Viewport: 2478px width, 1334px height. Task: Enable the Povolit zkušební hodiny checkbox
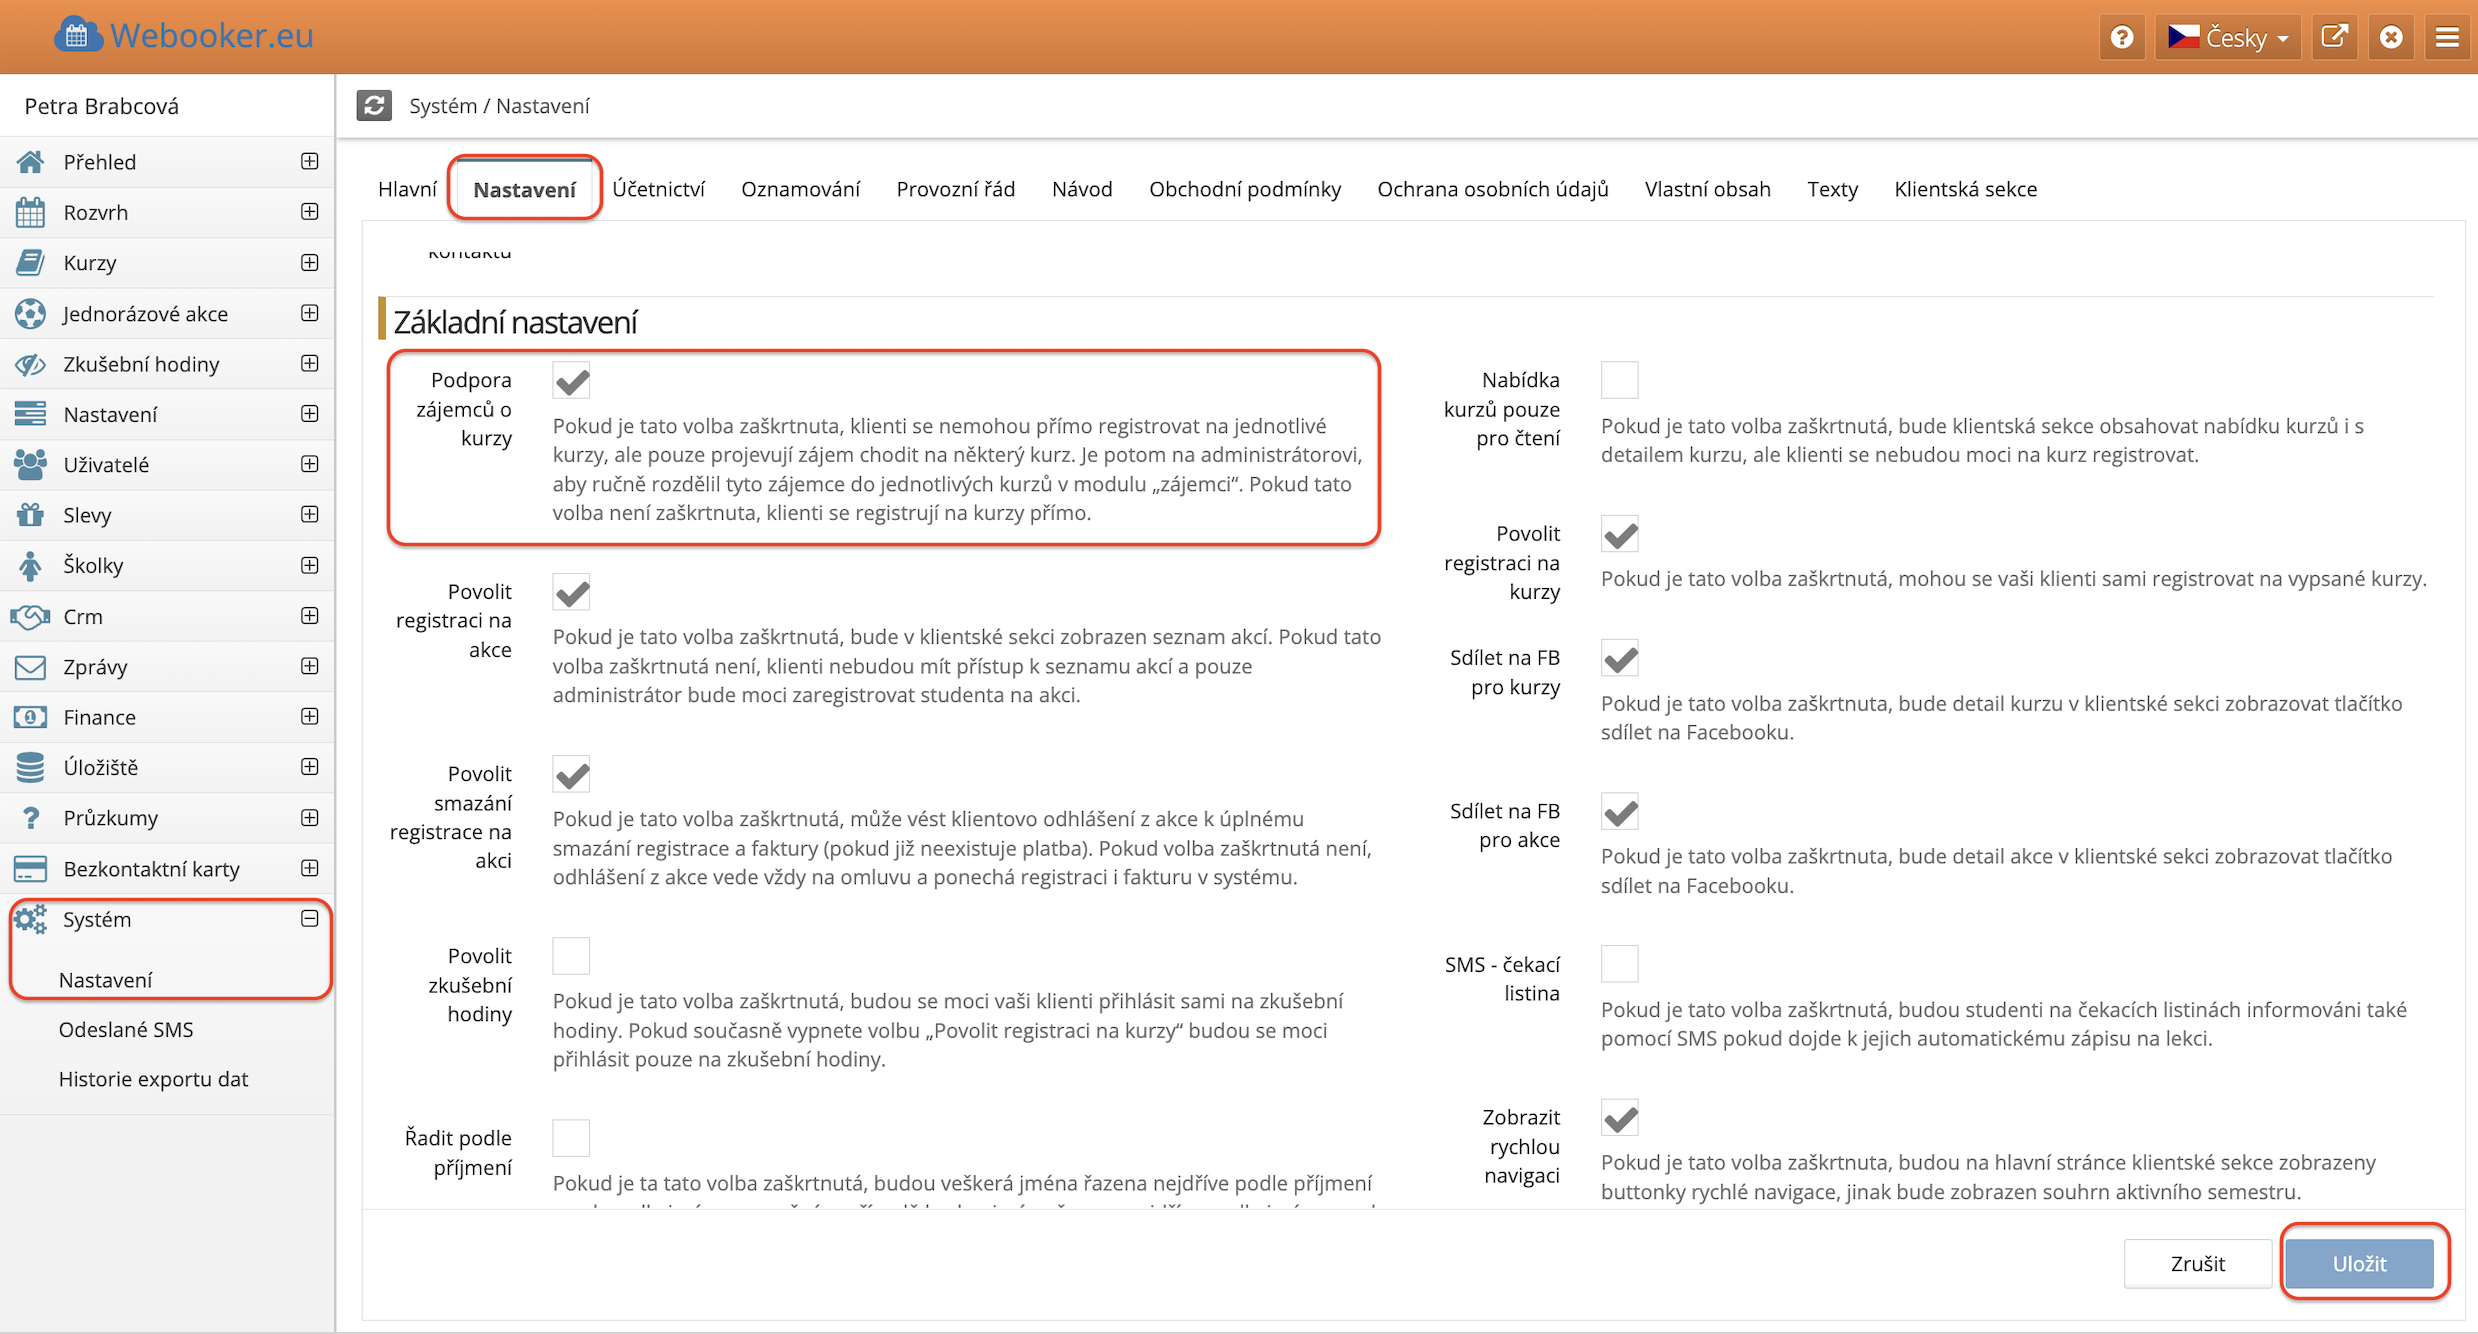pos(571,956)
